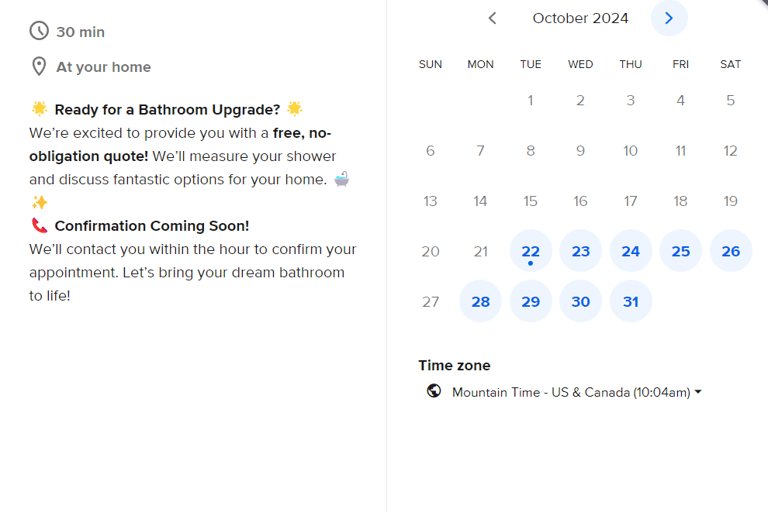Pick Friday October 25 date

(x=680, y=251)
